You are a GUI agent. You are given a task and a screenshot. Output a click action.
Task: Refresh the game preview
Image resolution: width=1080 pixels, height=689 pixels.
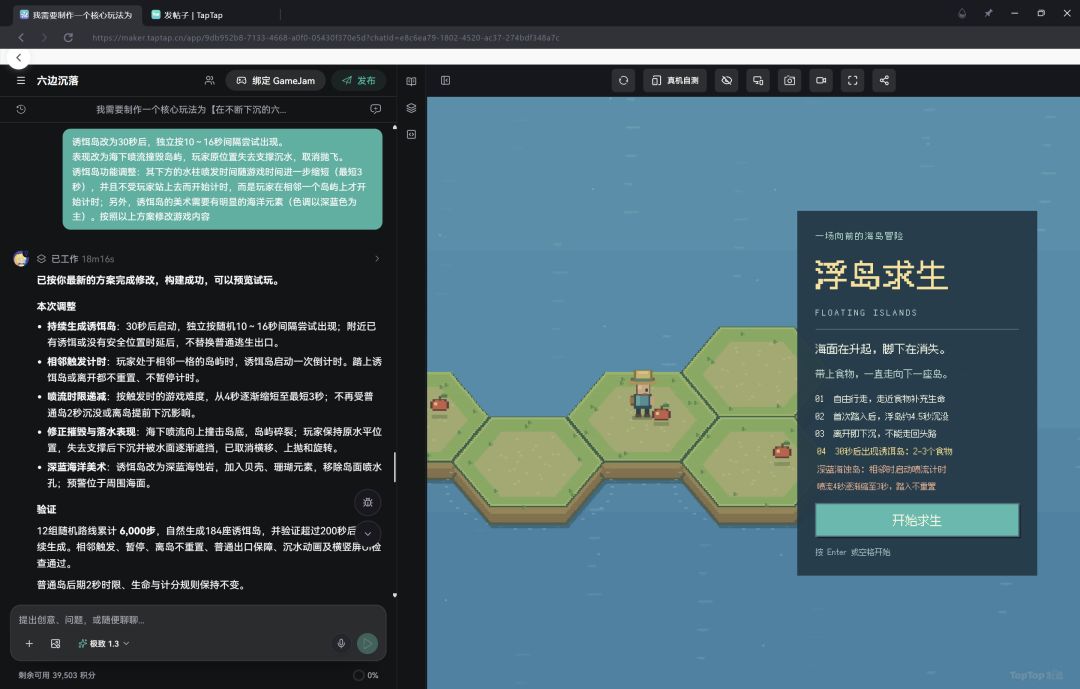click(x=623, y=81)
